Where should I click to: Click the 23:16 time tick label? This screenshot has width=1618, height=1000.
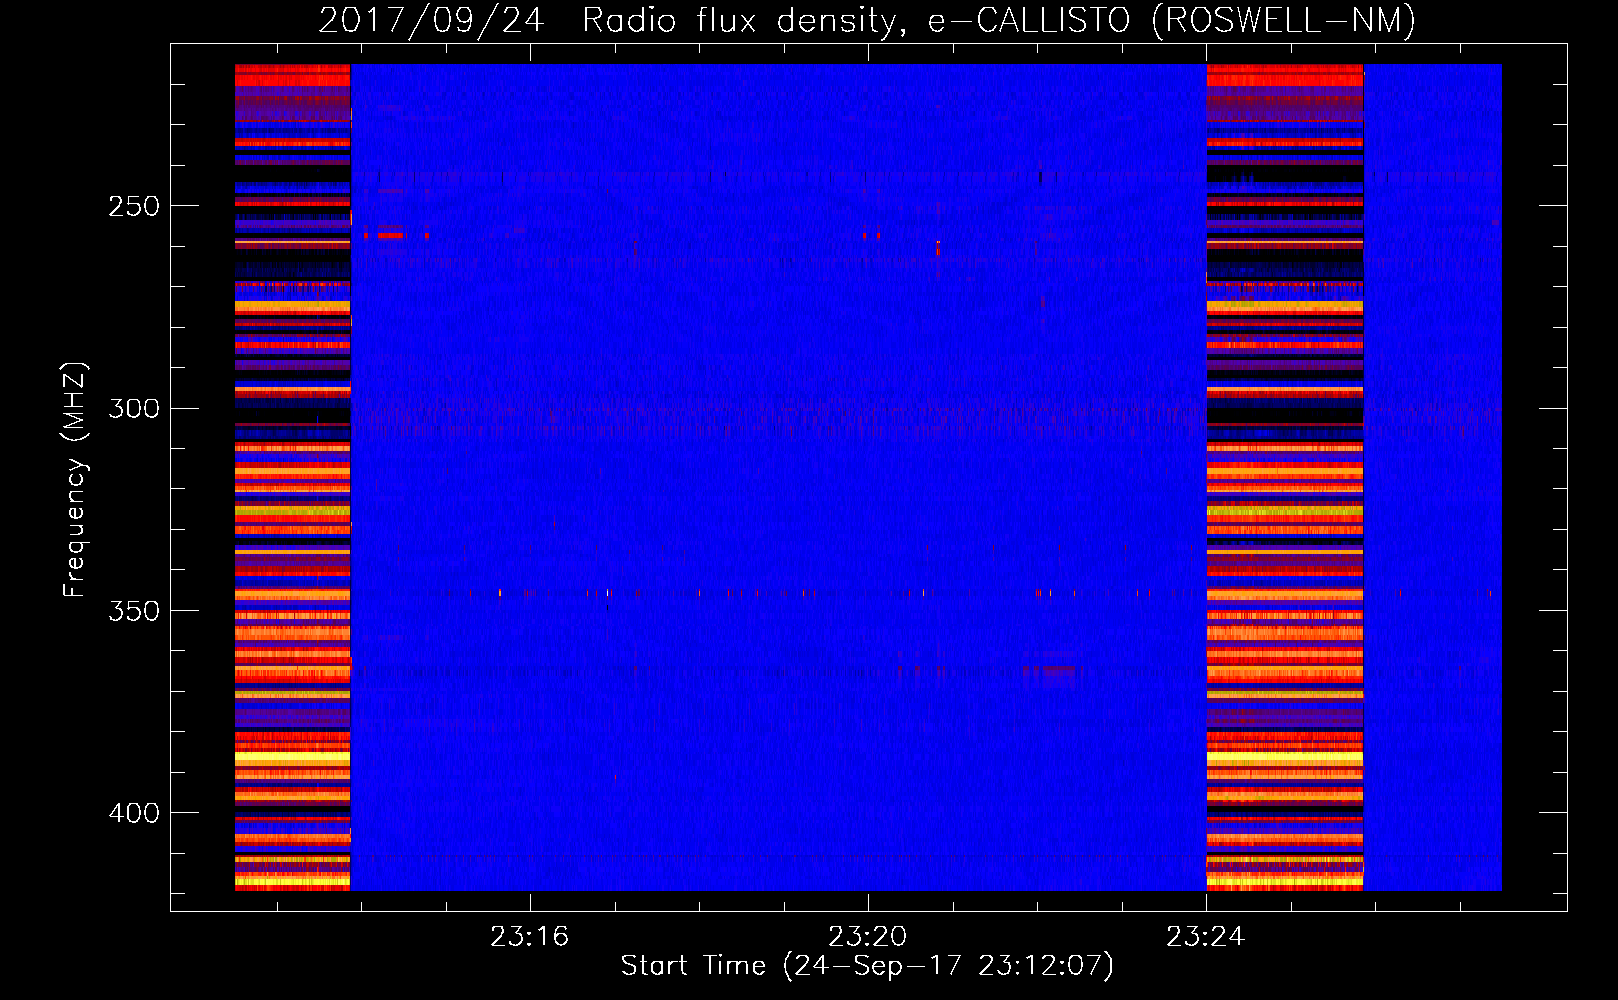coord(529,936)
